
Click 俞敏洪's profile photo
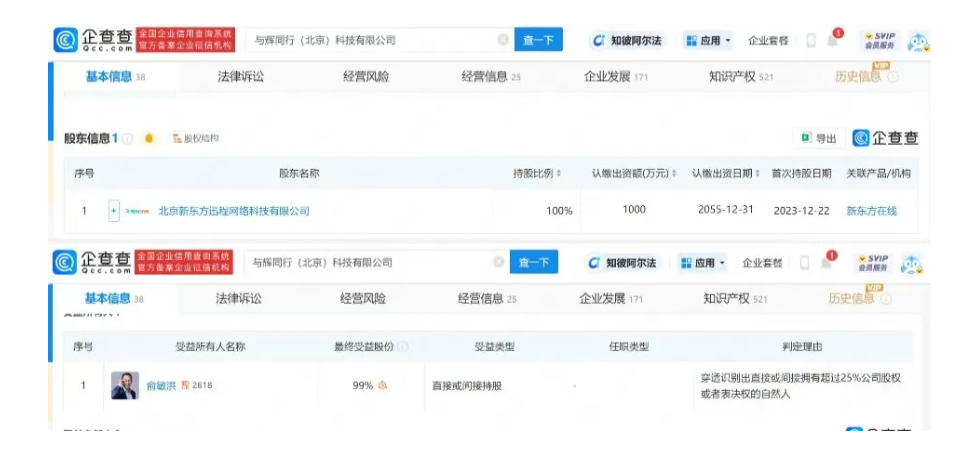(x=125, y=386)
